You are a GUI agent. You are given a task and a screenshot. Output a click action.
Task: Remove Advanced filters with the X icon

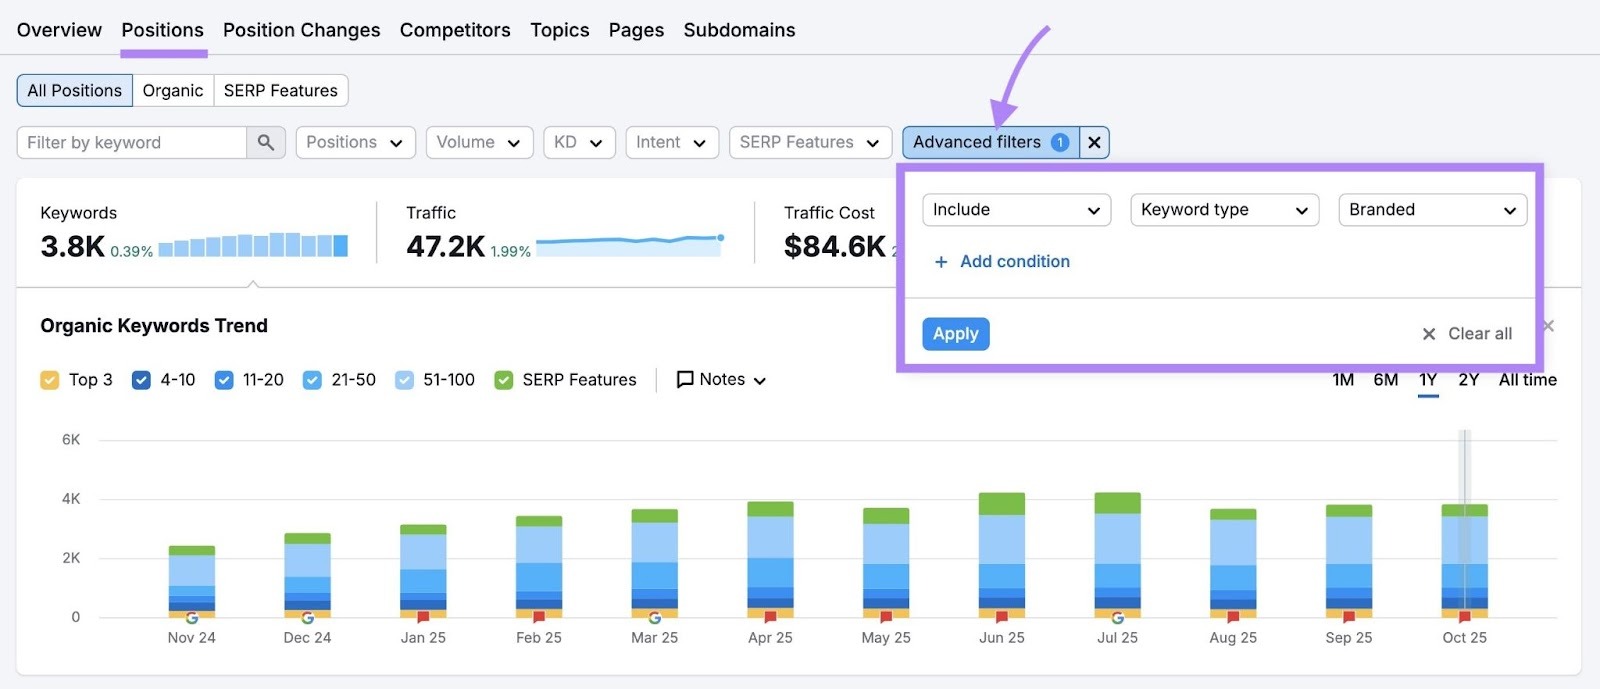pyautogui.click(x=1094, y=143)
